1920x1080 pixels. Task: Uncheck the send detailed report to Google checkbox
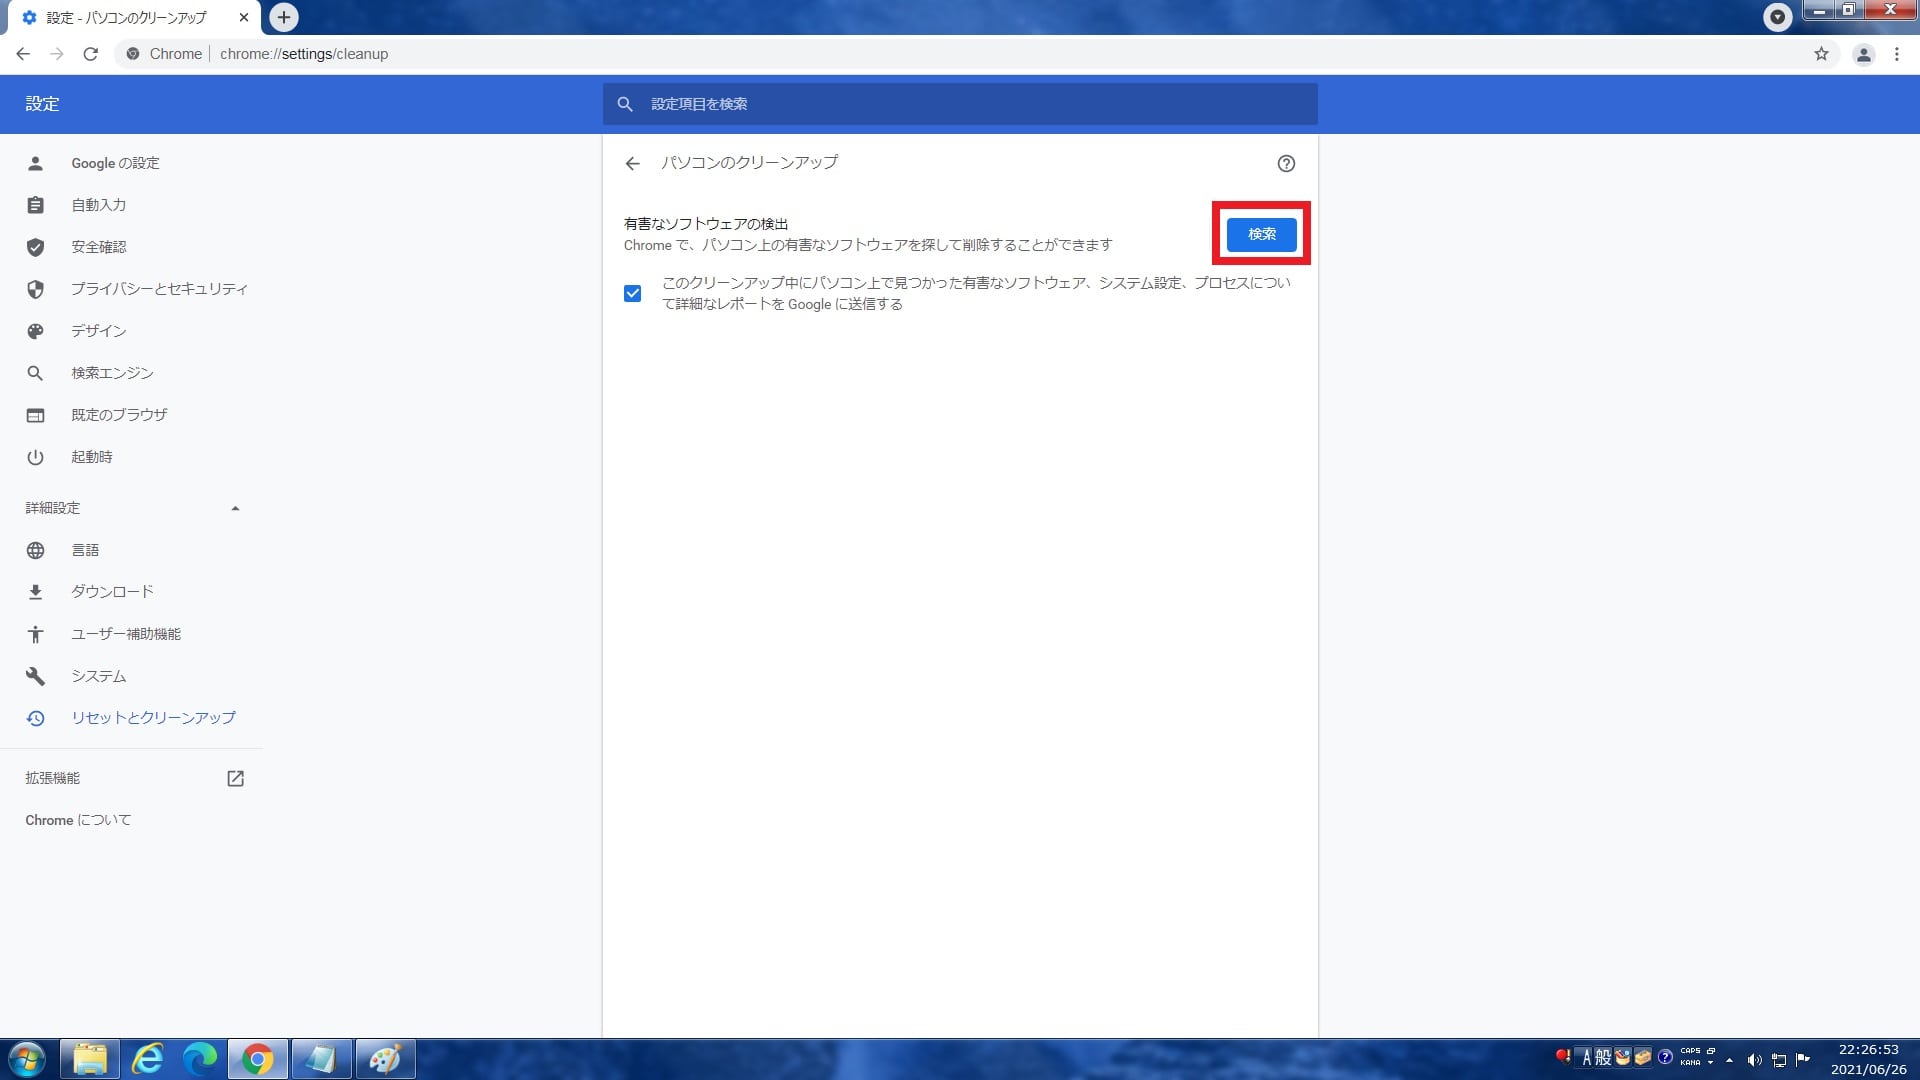632,293
